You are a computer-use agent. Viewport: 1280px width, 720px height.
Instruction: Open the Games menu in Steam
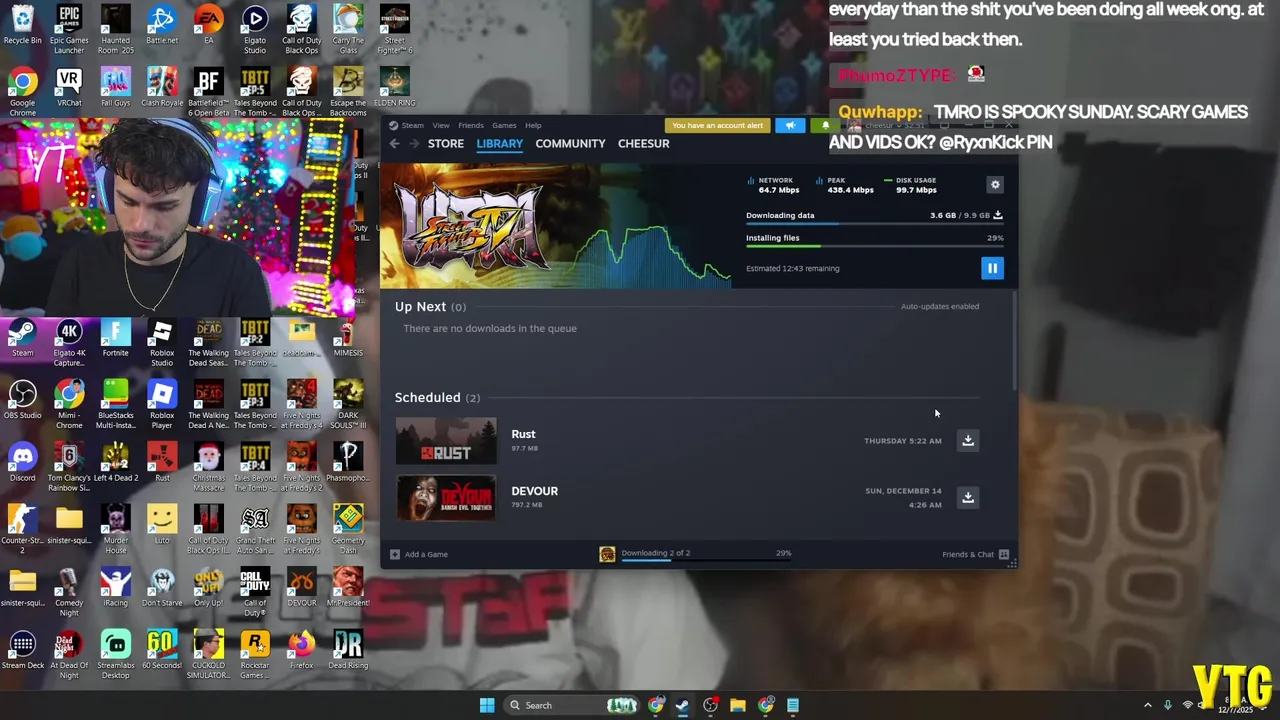tap(504, 125)
